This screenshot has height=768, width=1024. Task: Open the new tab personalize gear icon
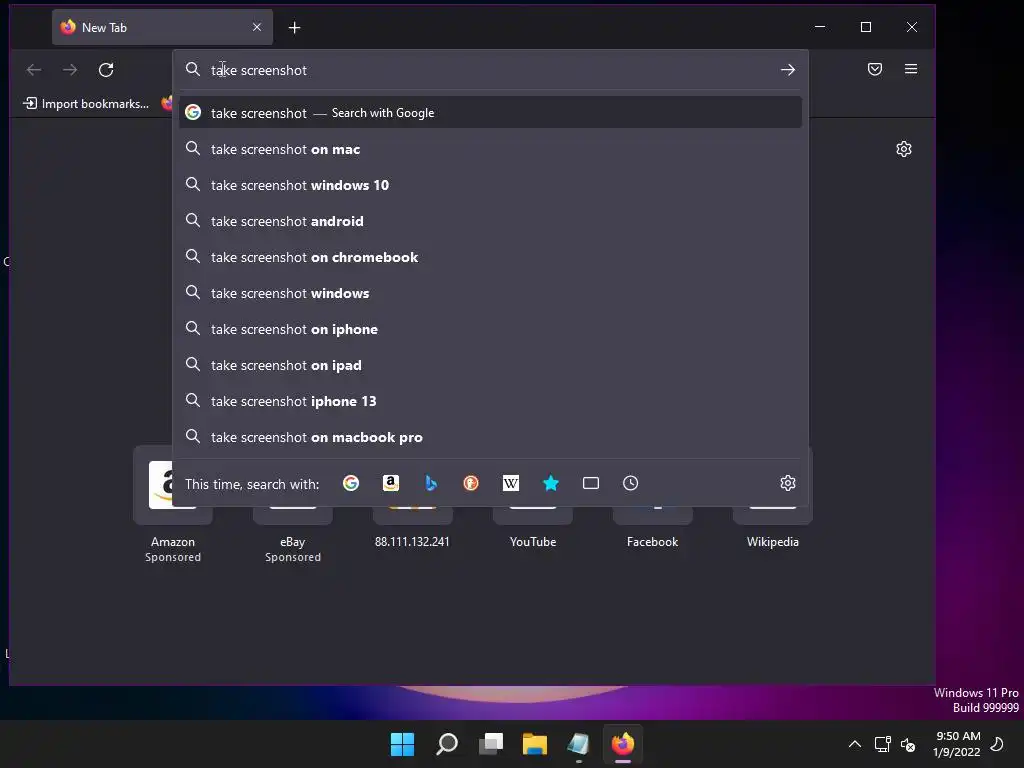pos(904,149)
